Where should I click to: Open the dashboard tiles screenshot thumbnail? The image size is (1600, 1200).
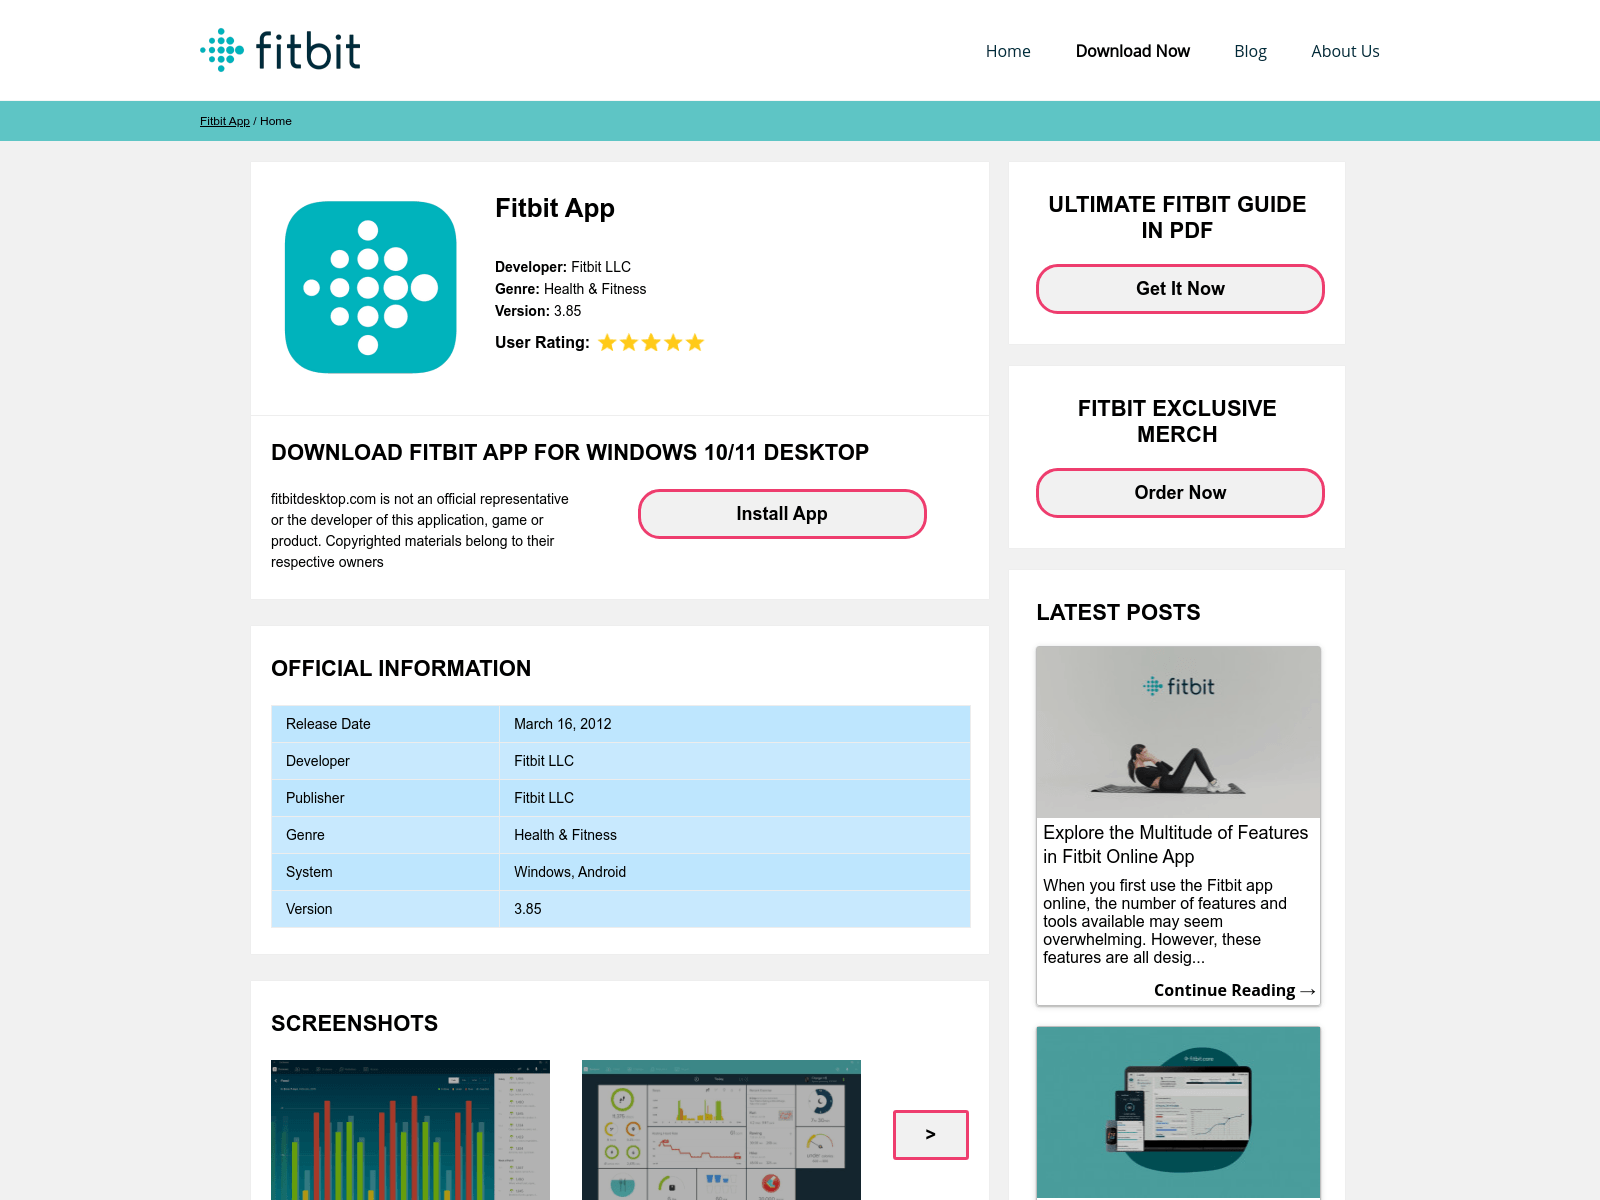[x=721, y=1130]
